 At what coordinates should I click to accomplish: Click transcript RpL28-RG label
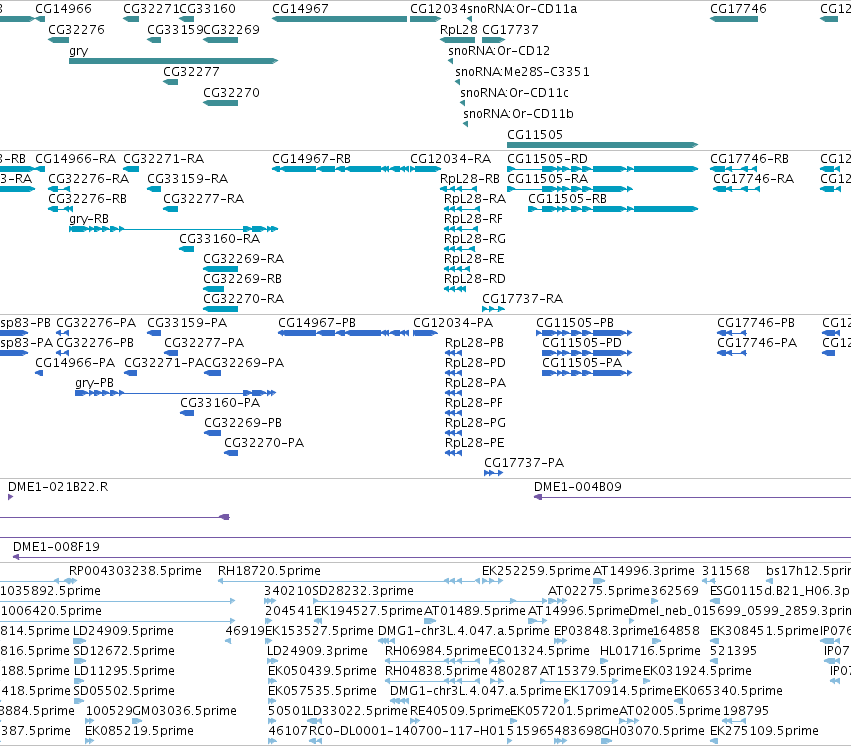475,239
